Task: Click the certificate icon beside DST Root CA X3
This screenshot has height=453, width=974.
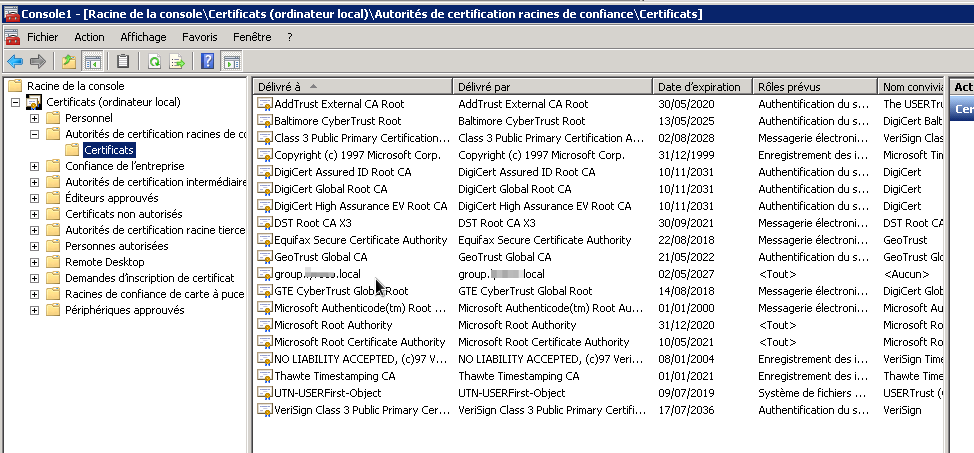Action: [265, 223]
